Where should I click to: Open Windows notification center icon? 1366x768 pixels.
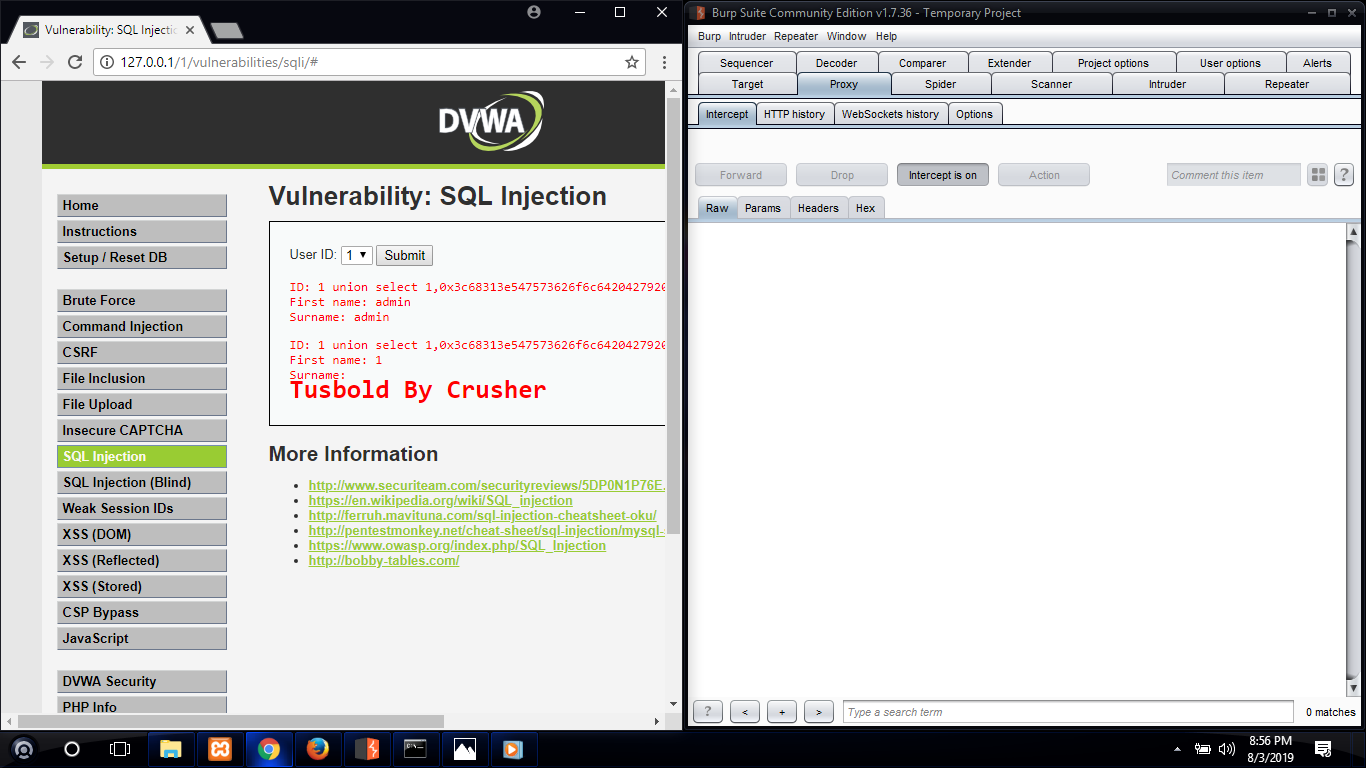(x=1323, y=748)
